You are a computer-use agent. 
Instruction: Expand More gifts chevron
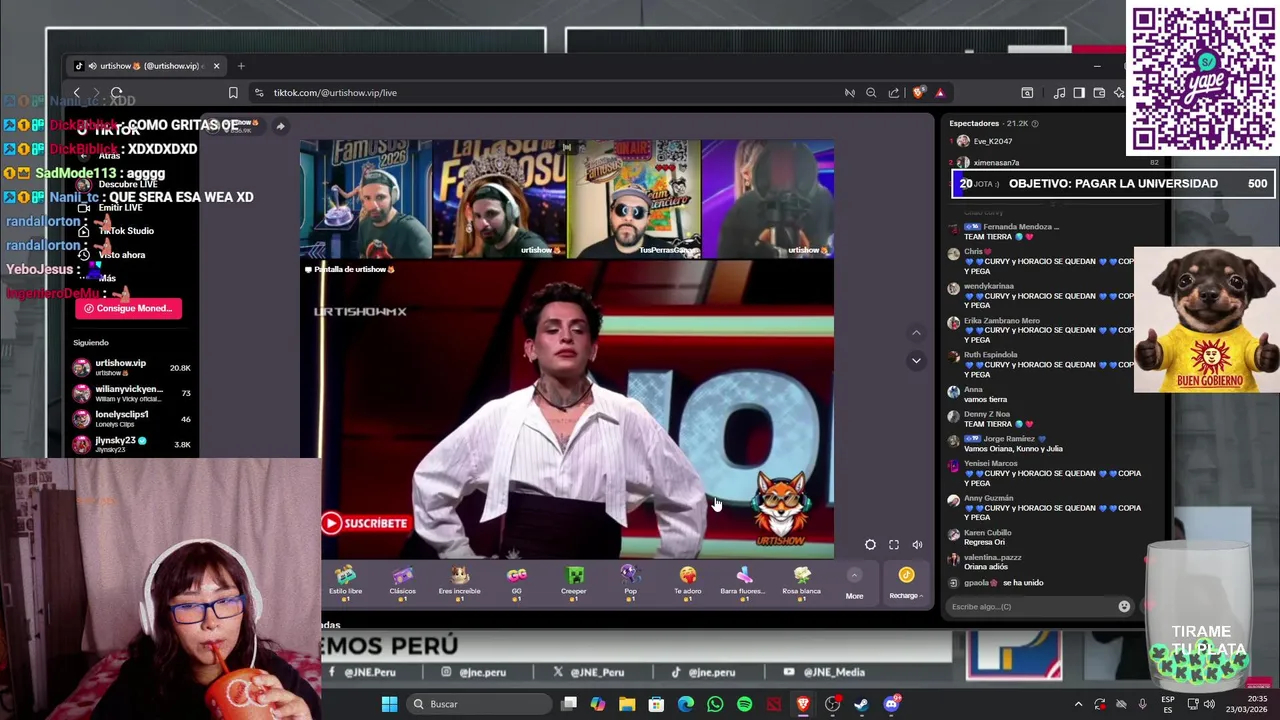click(854, 575)
